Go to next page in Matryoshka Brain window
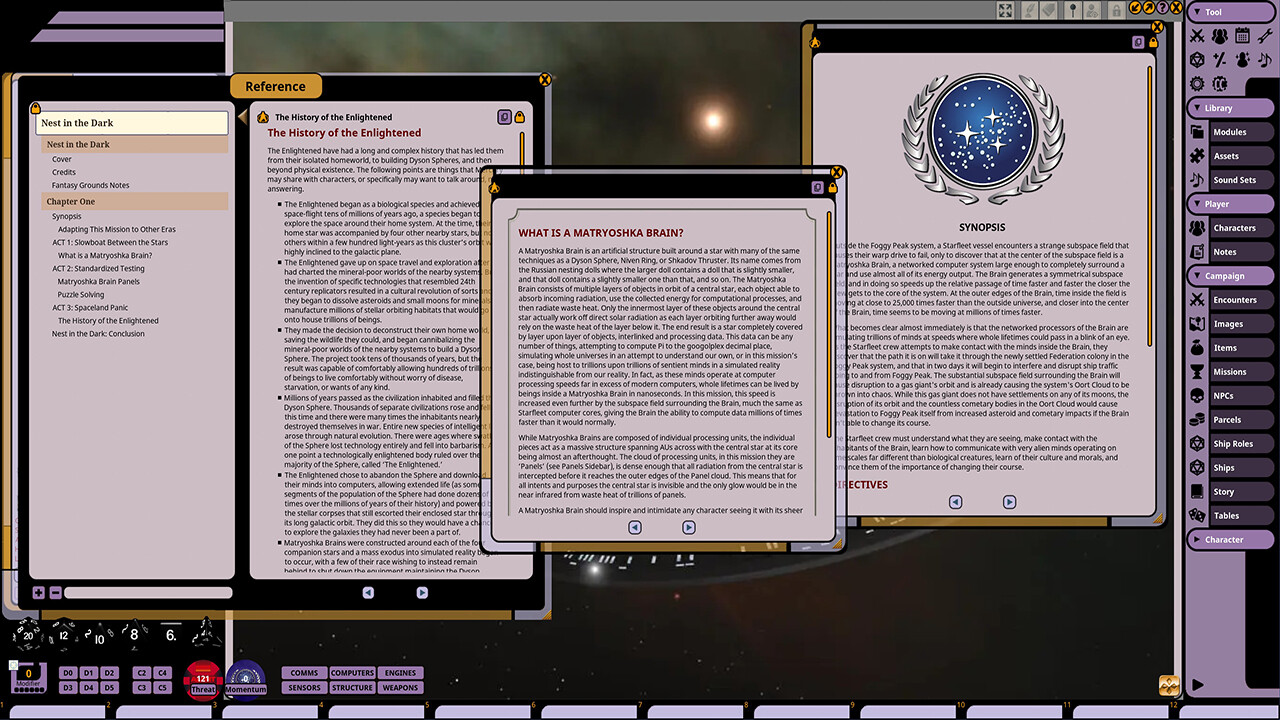This screenshot has height=720, width=1280. pyautogui.click(x=688, y=527)
